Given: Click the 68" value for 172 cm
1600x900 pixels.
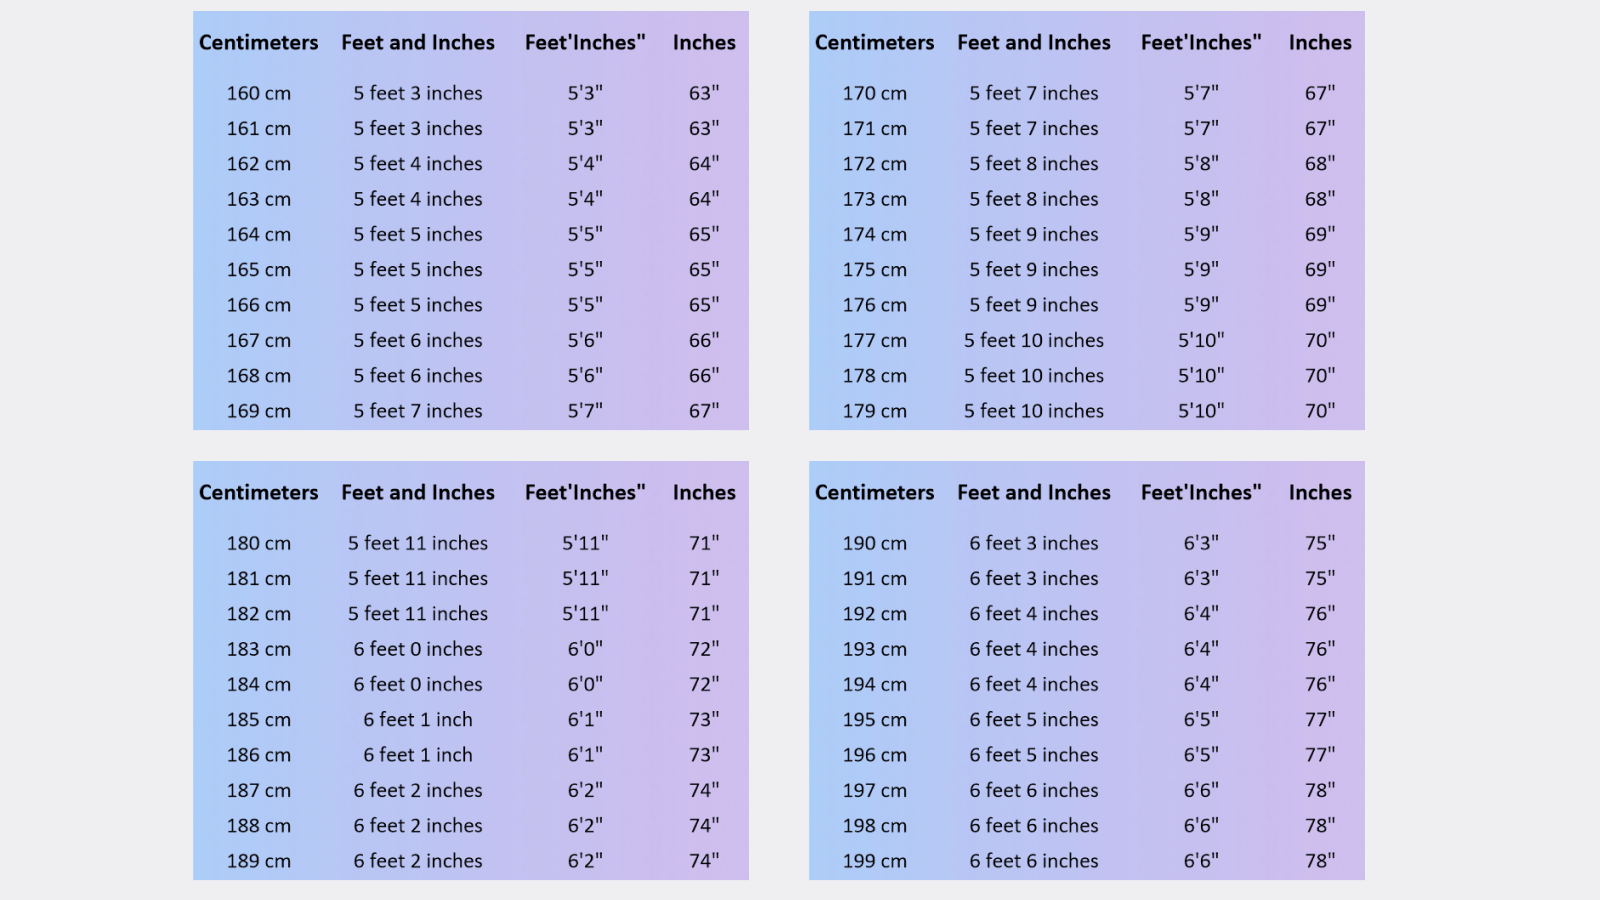Looking at the screenshot, I should [1320, 163].
